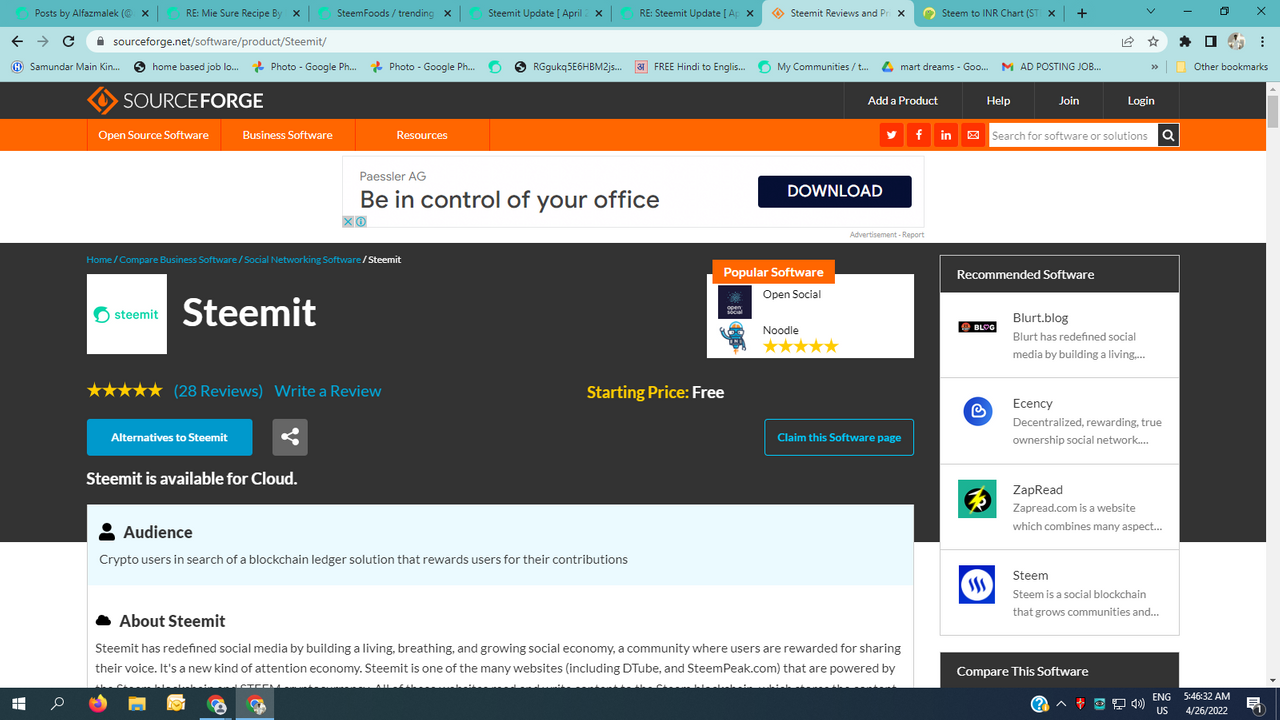Open Blurt.blog logo in Recommended Software
This screenshot has width=1280, height=720.
(977, 327)
